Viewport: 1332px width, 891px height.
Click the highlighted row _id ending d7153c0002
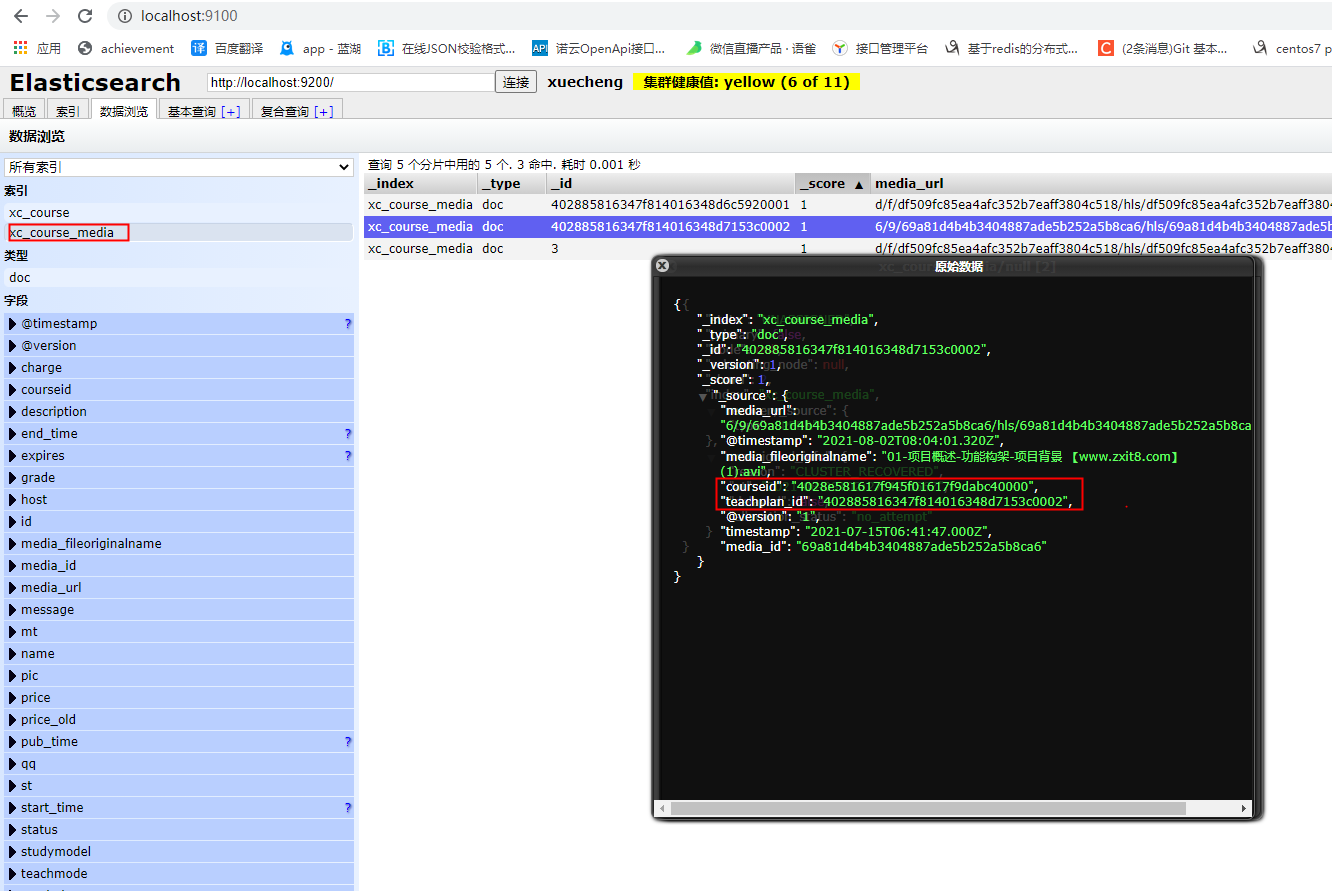tap(848, 227)
